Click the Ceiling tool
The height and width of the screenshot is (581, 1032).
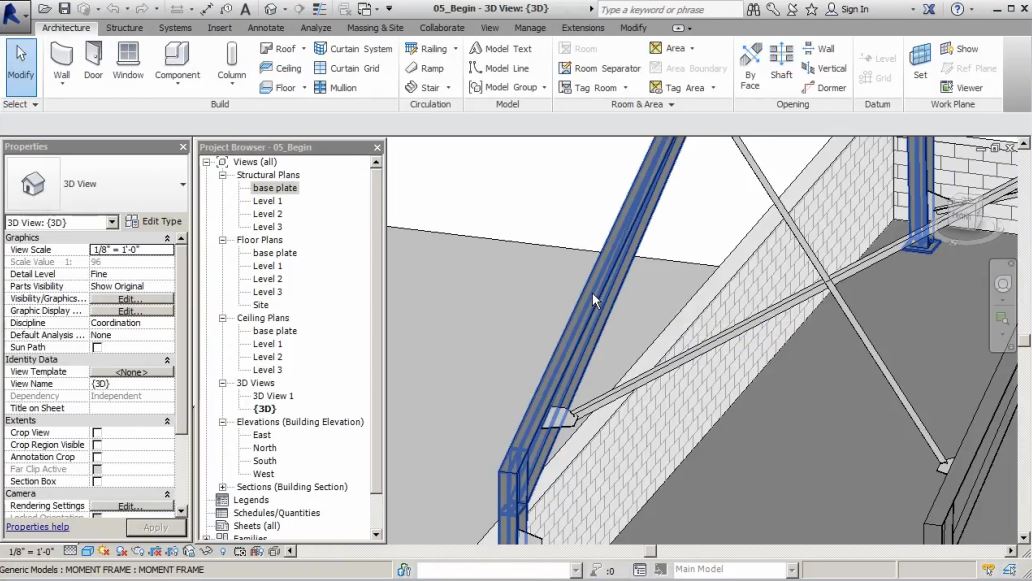click(280, 68)
